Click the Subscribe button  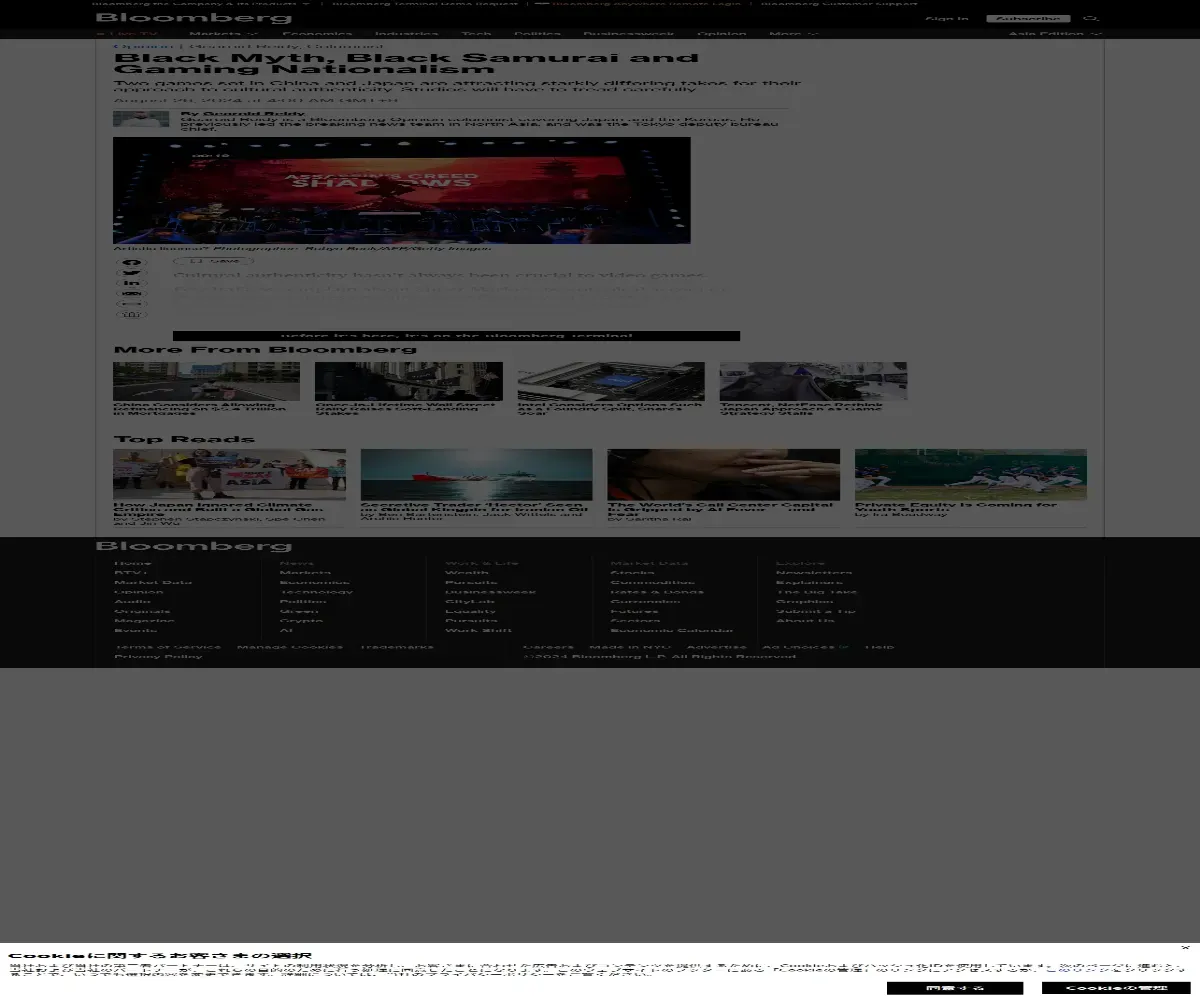pos(1028,19)
